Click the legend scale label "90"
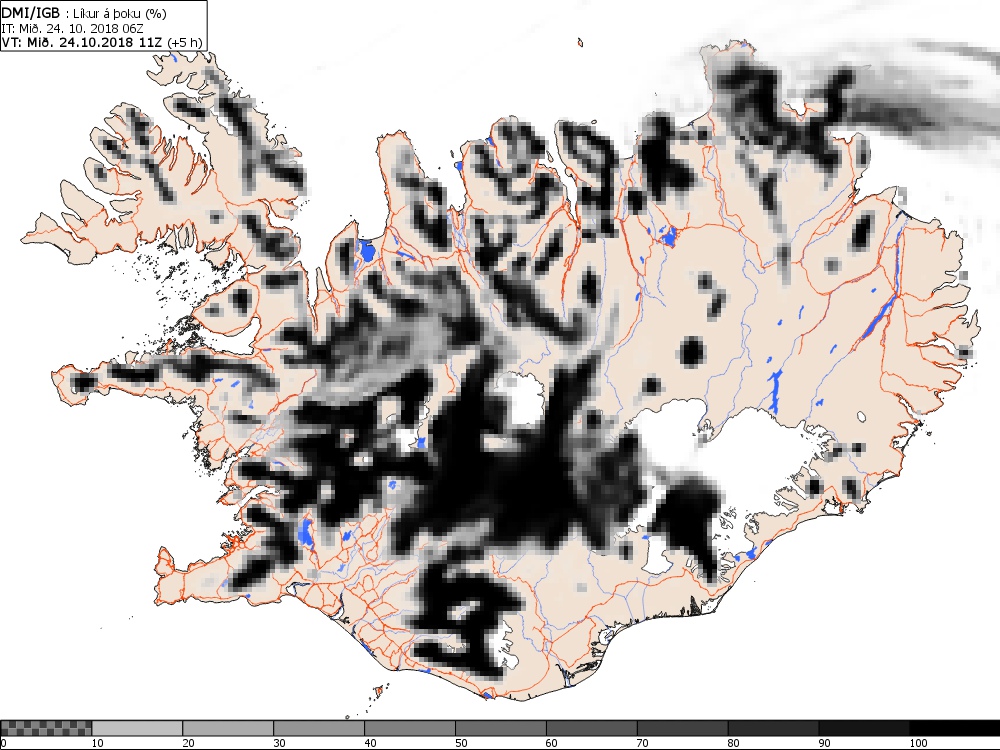1000x750 pixels. click(825, 743)
